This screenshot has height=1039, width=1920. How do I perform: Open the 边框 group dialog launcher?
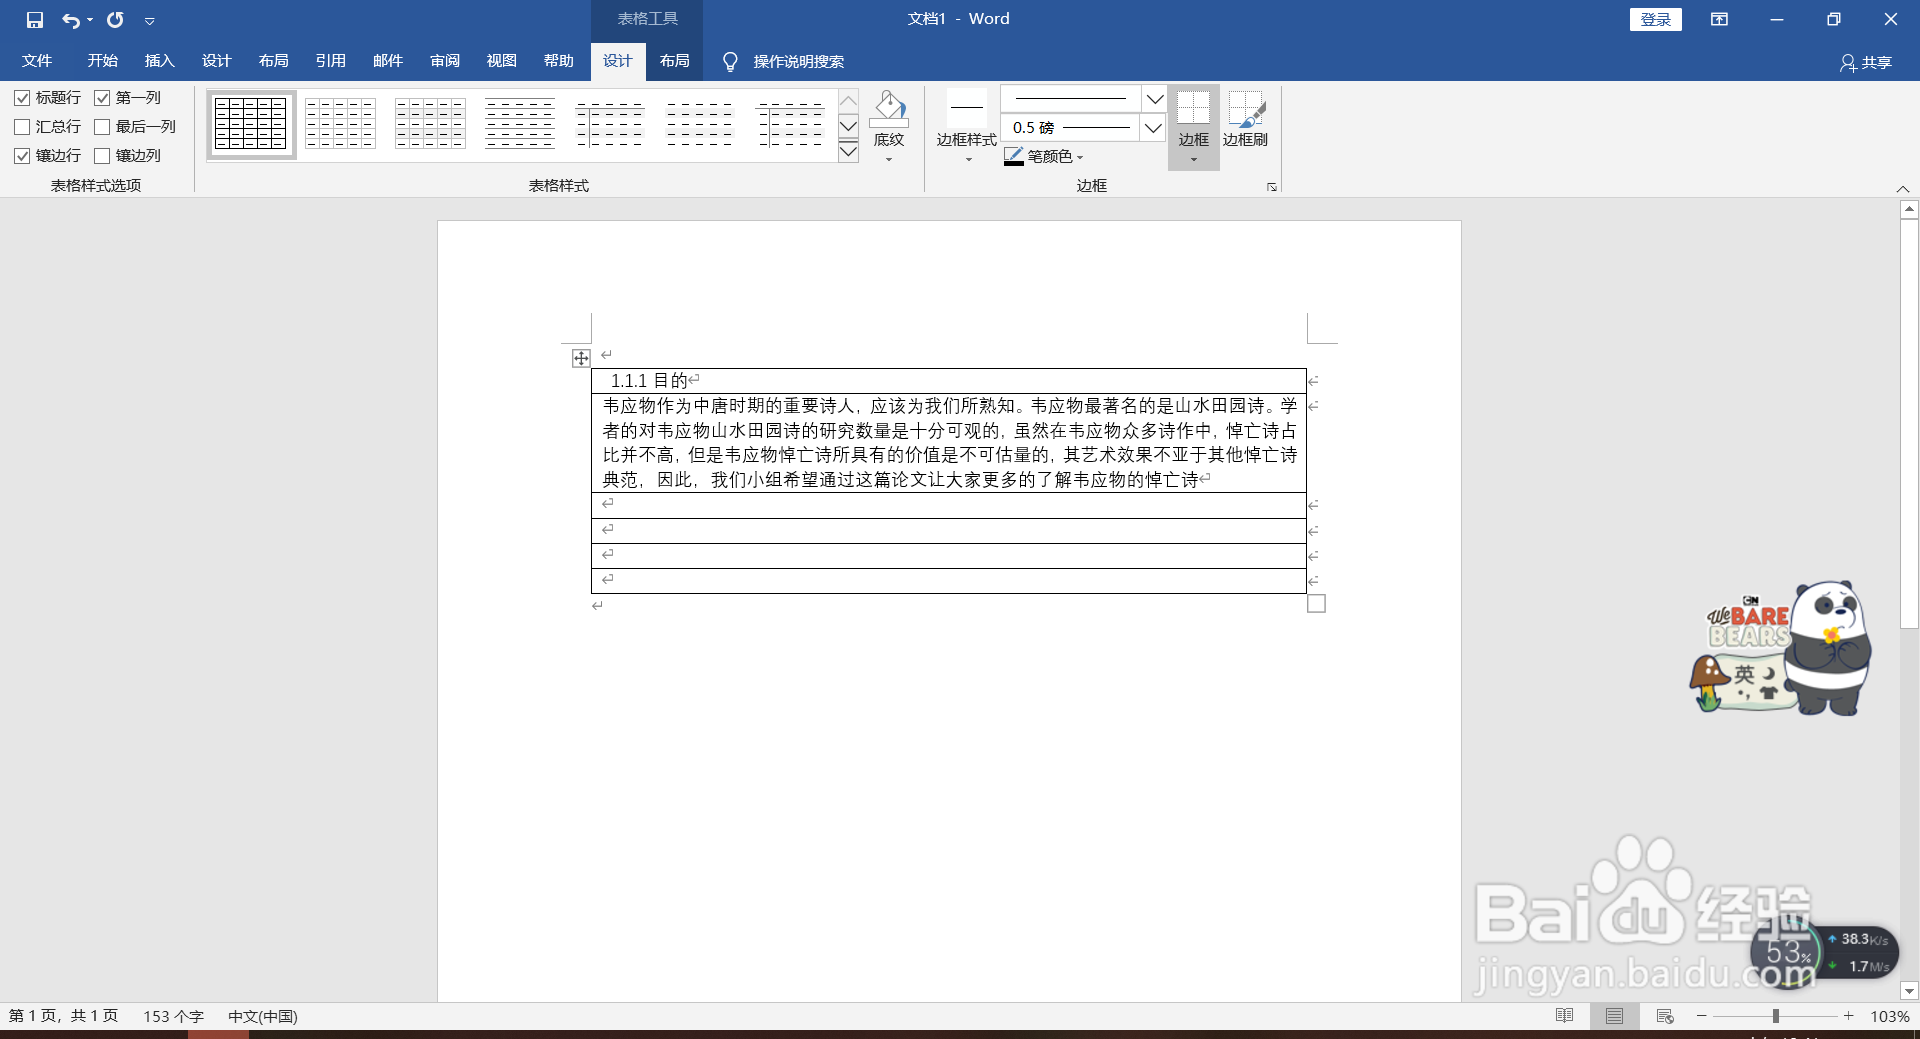(x=1272, y=186)
